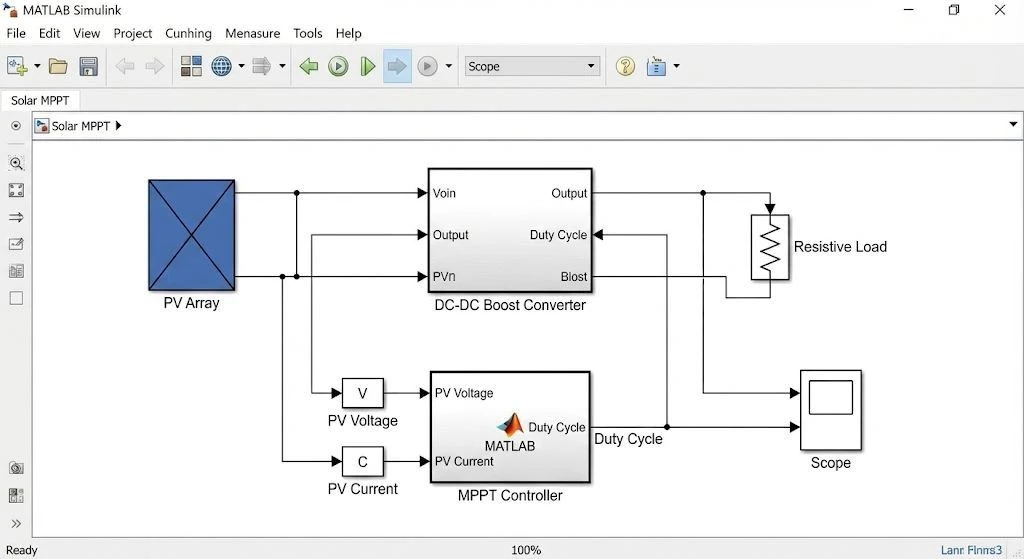Viewport: 1024px width, 559px height.
Task: Expand dropdown beside gray arrow list icon
Action: tap(282, 66)
